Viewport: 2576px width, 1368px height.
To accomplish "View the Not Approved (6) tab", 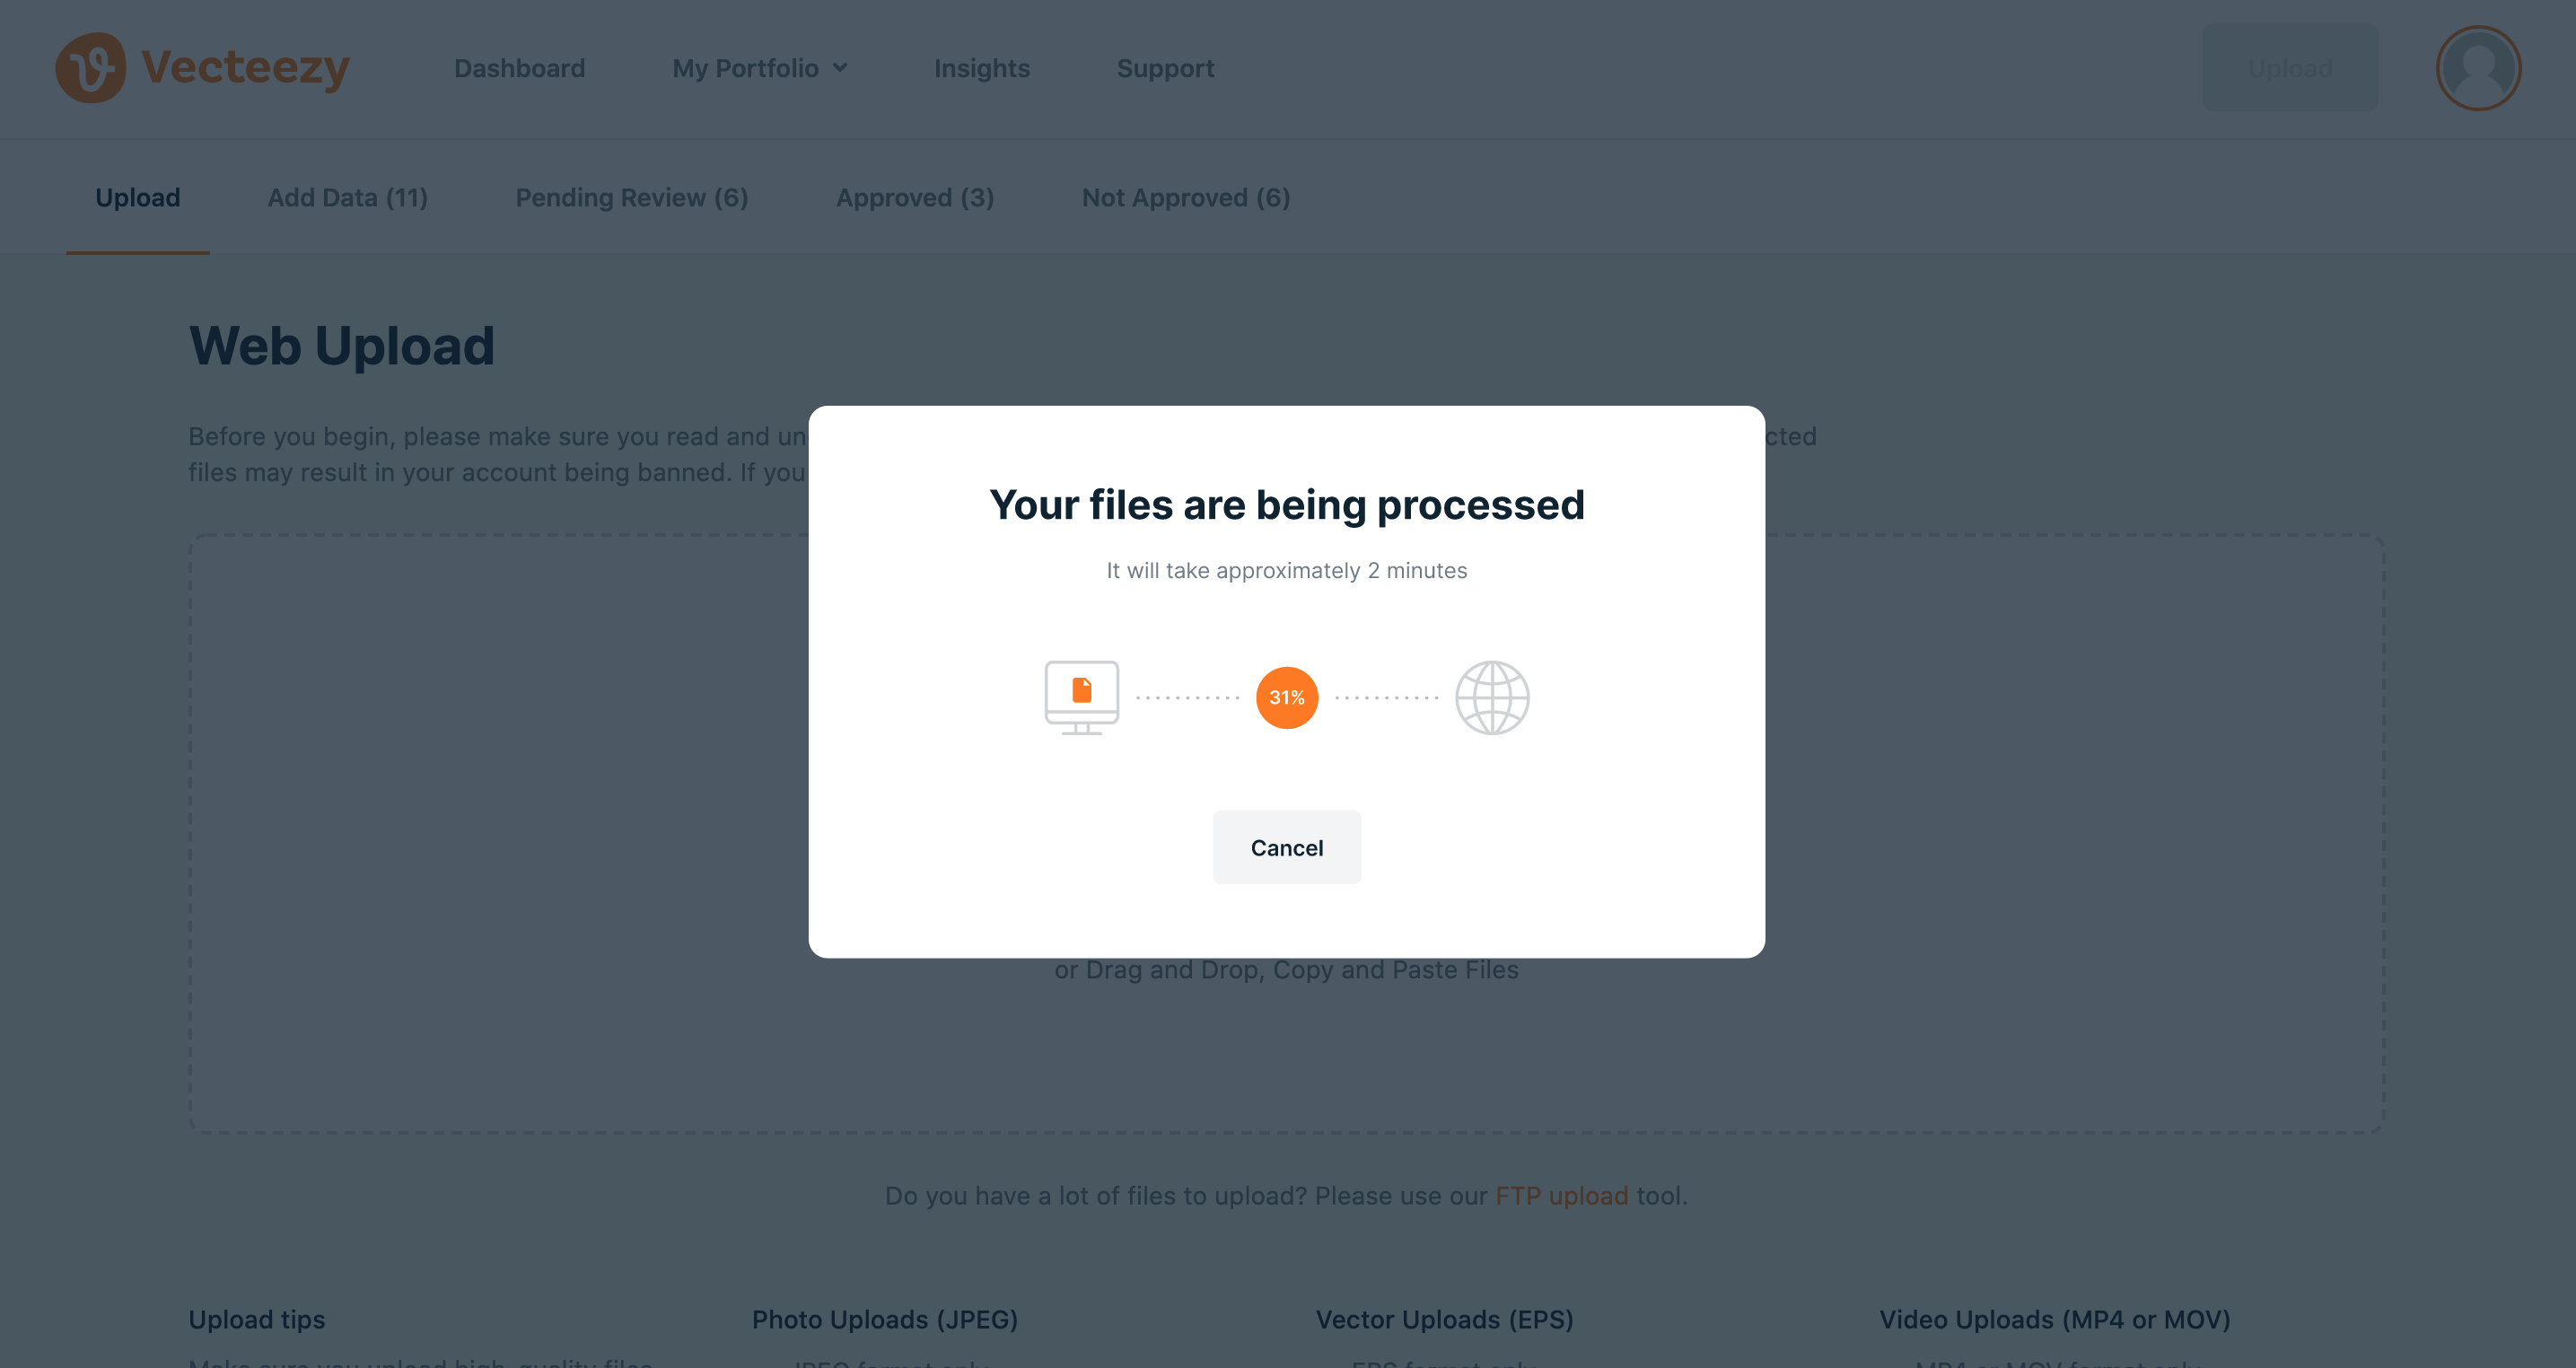I will pos(1186,198).
